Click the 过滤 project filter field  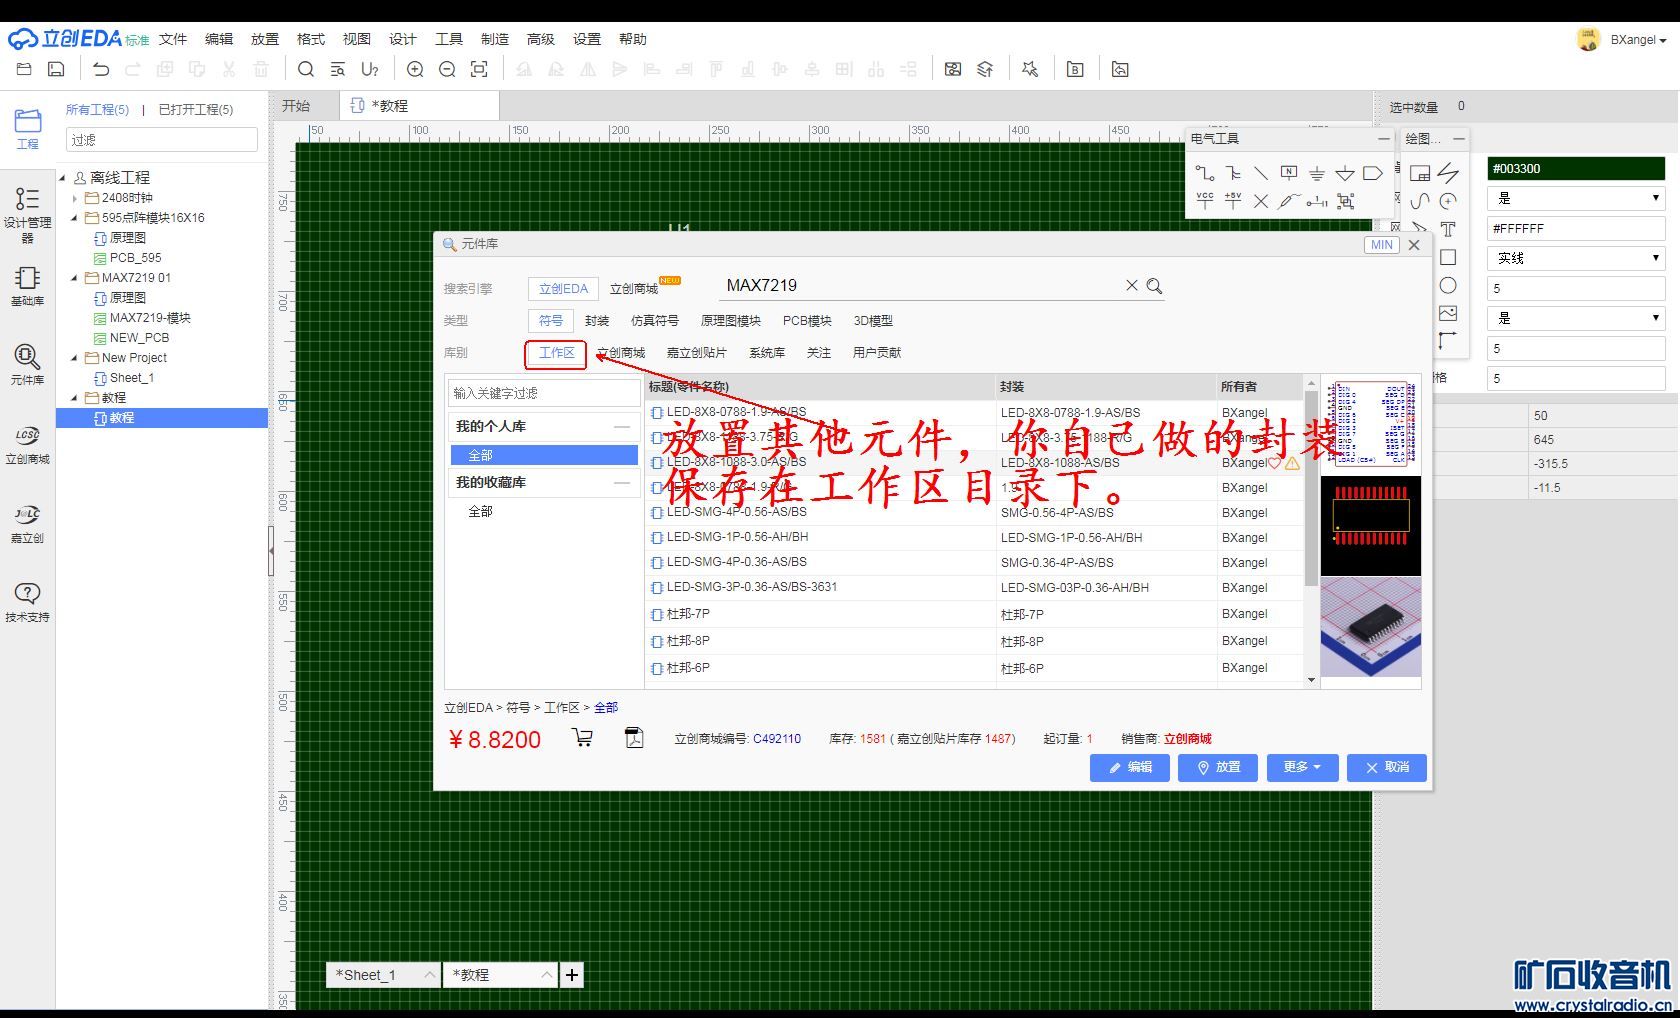pos(162,140)
